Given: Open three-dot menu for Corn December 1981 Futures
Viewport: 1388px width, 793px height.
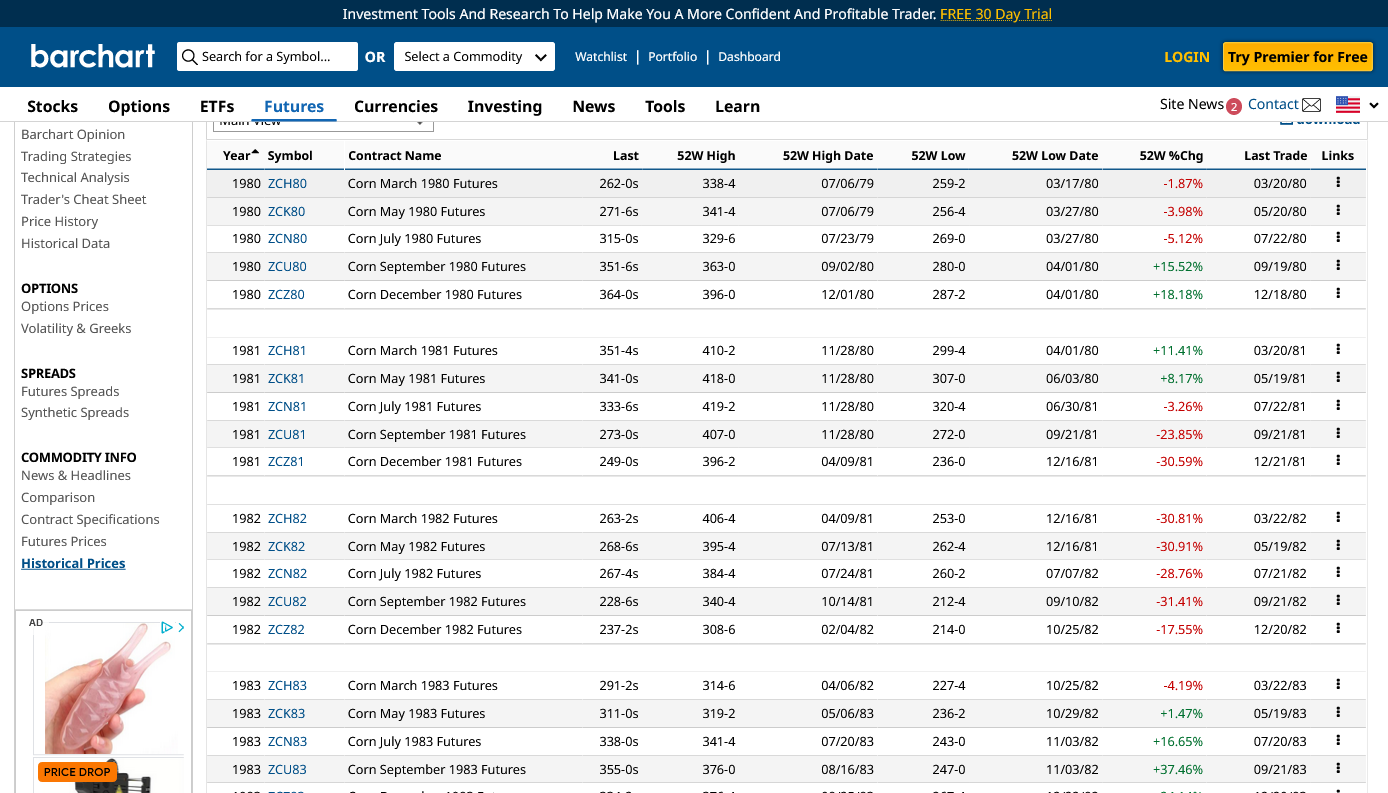Looking at the screenshot, I should click(1337, 461).
